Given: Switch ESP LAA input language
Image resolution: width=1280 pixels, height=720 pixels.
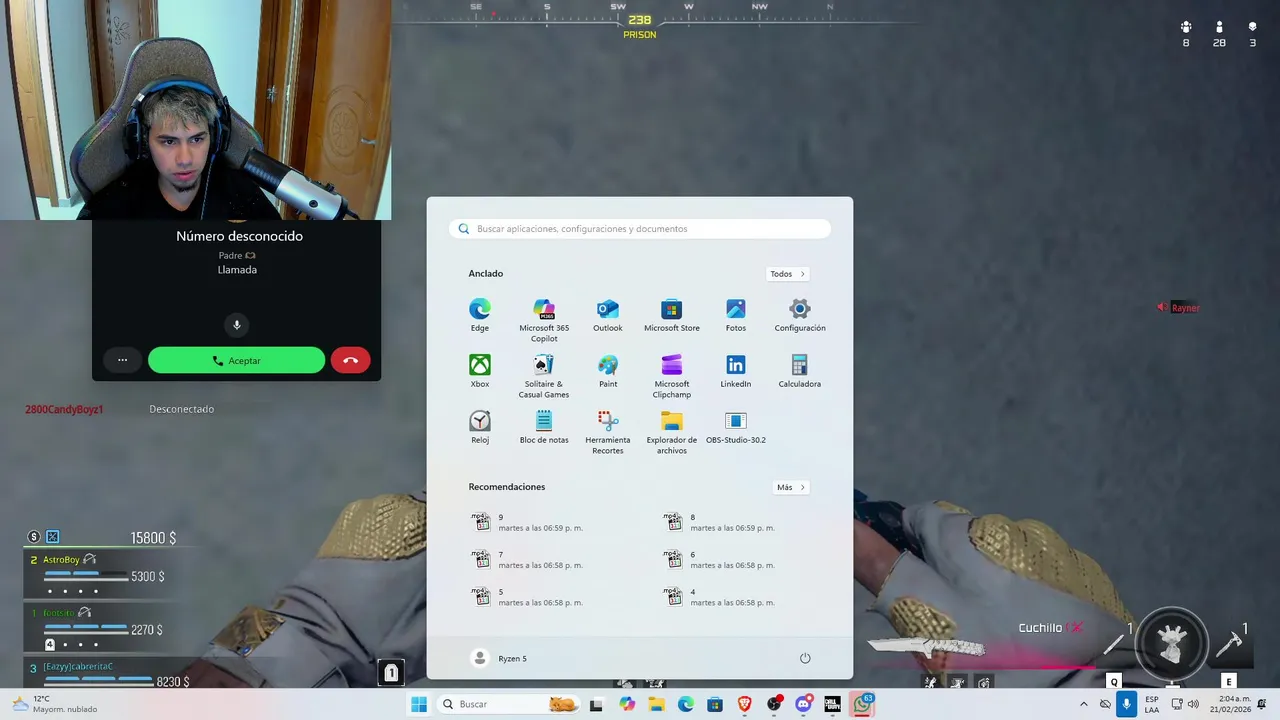Looking at the screenshot, I should 1152,704.
